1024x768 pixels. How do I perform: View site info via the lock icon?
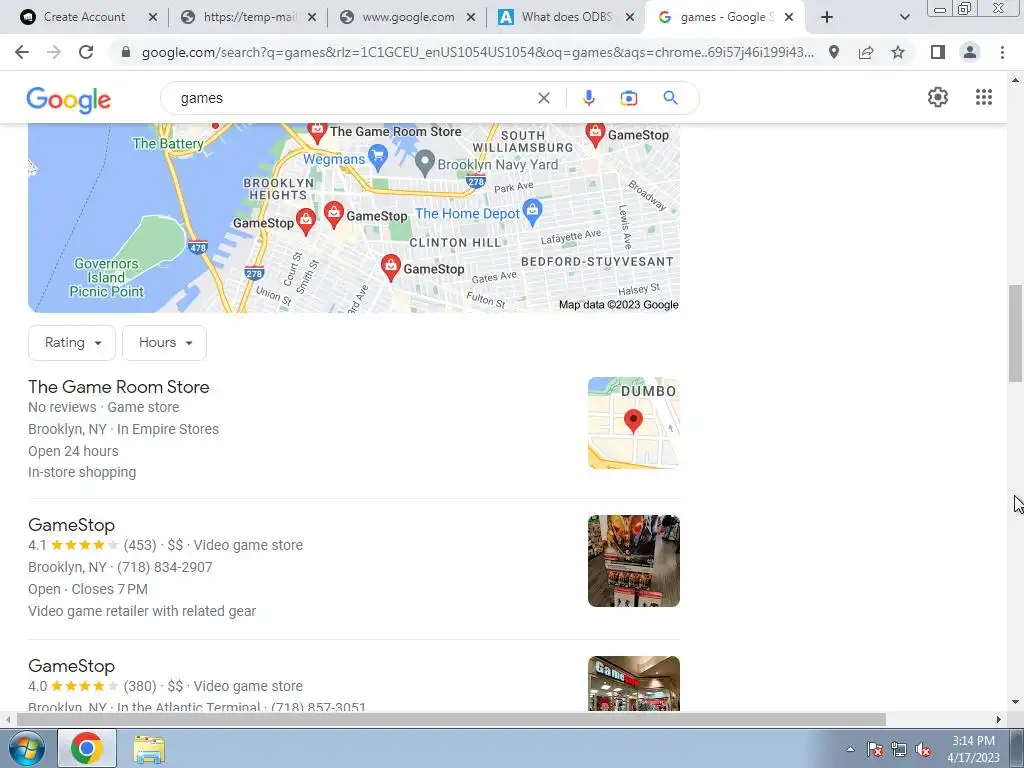(x=126, y=52)
